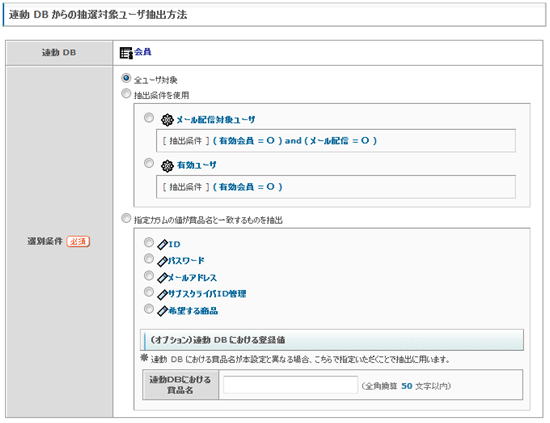Click the gear icon beside メール配信対象ユーザ
Image resolution: width=550 pixels, height=423 pixels.
tap(167, 120)
